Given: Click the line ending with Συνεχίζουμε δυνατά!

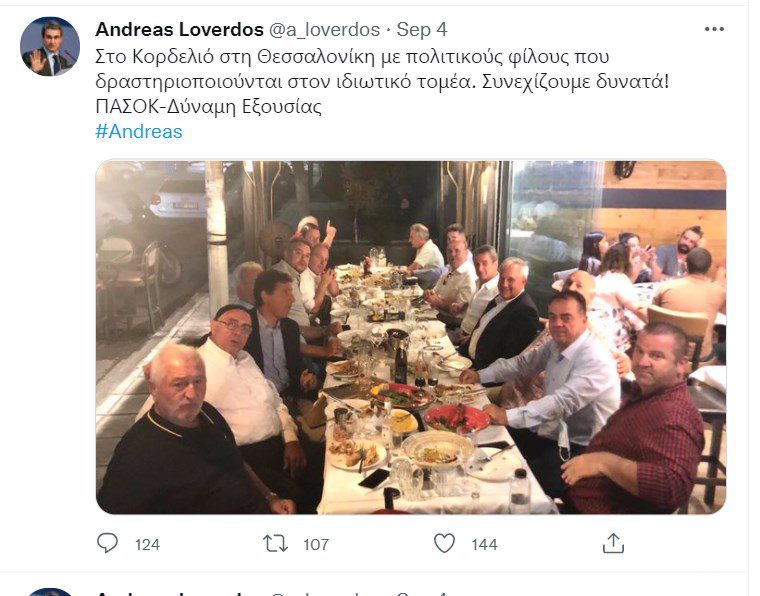Looking at the screenshot, I should (x=382, y=81).
